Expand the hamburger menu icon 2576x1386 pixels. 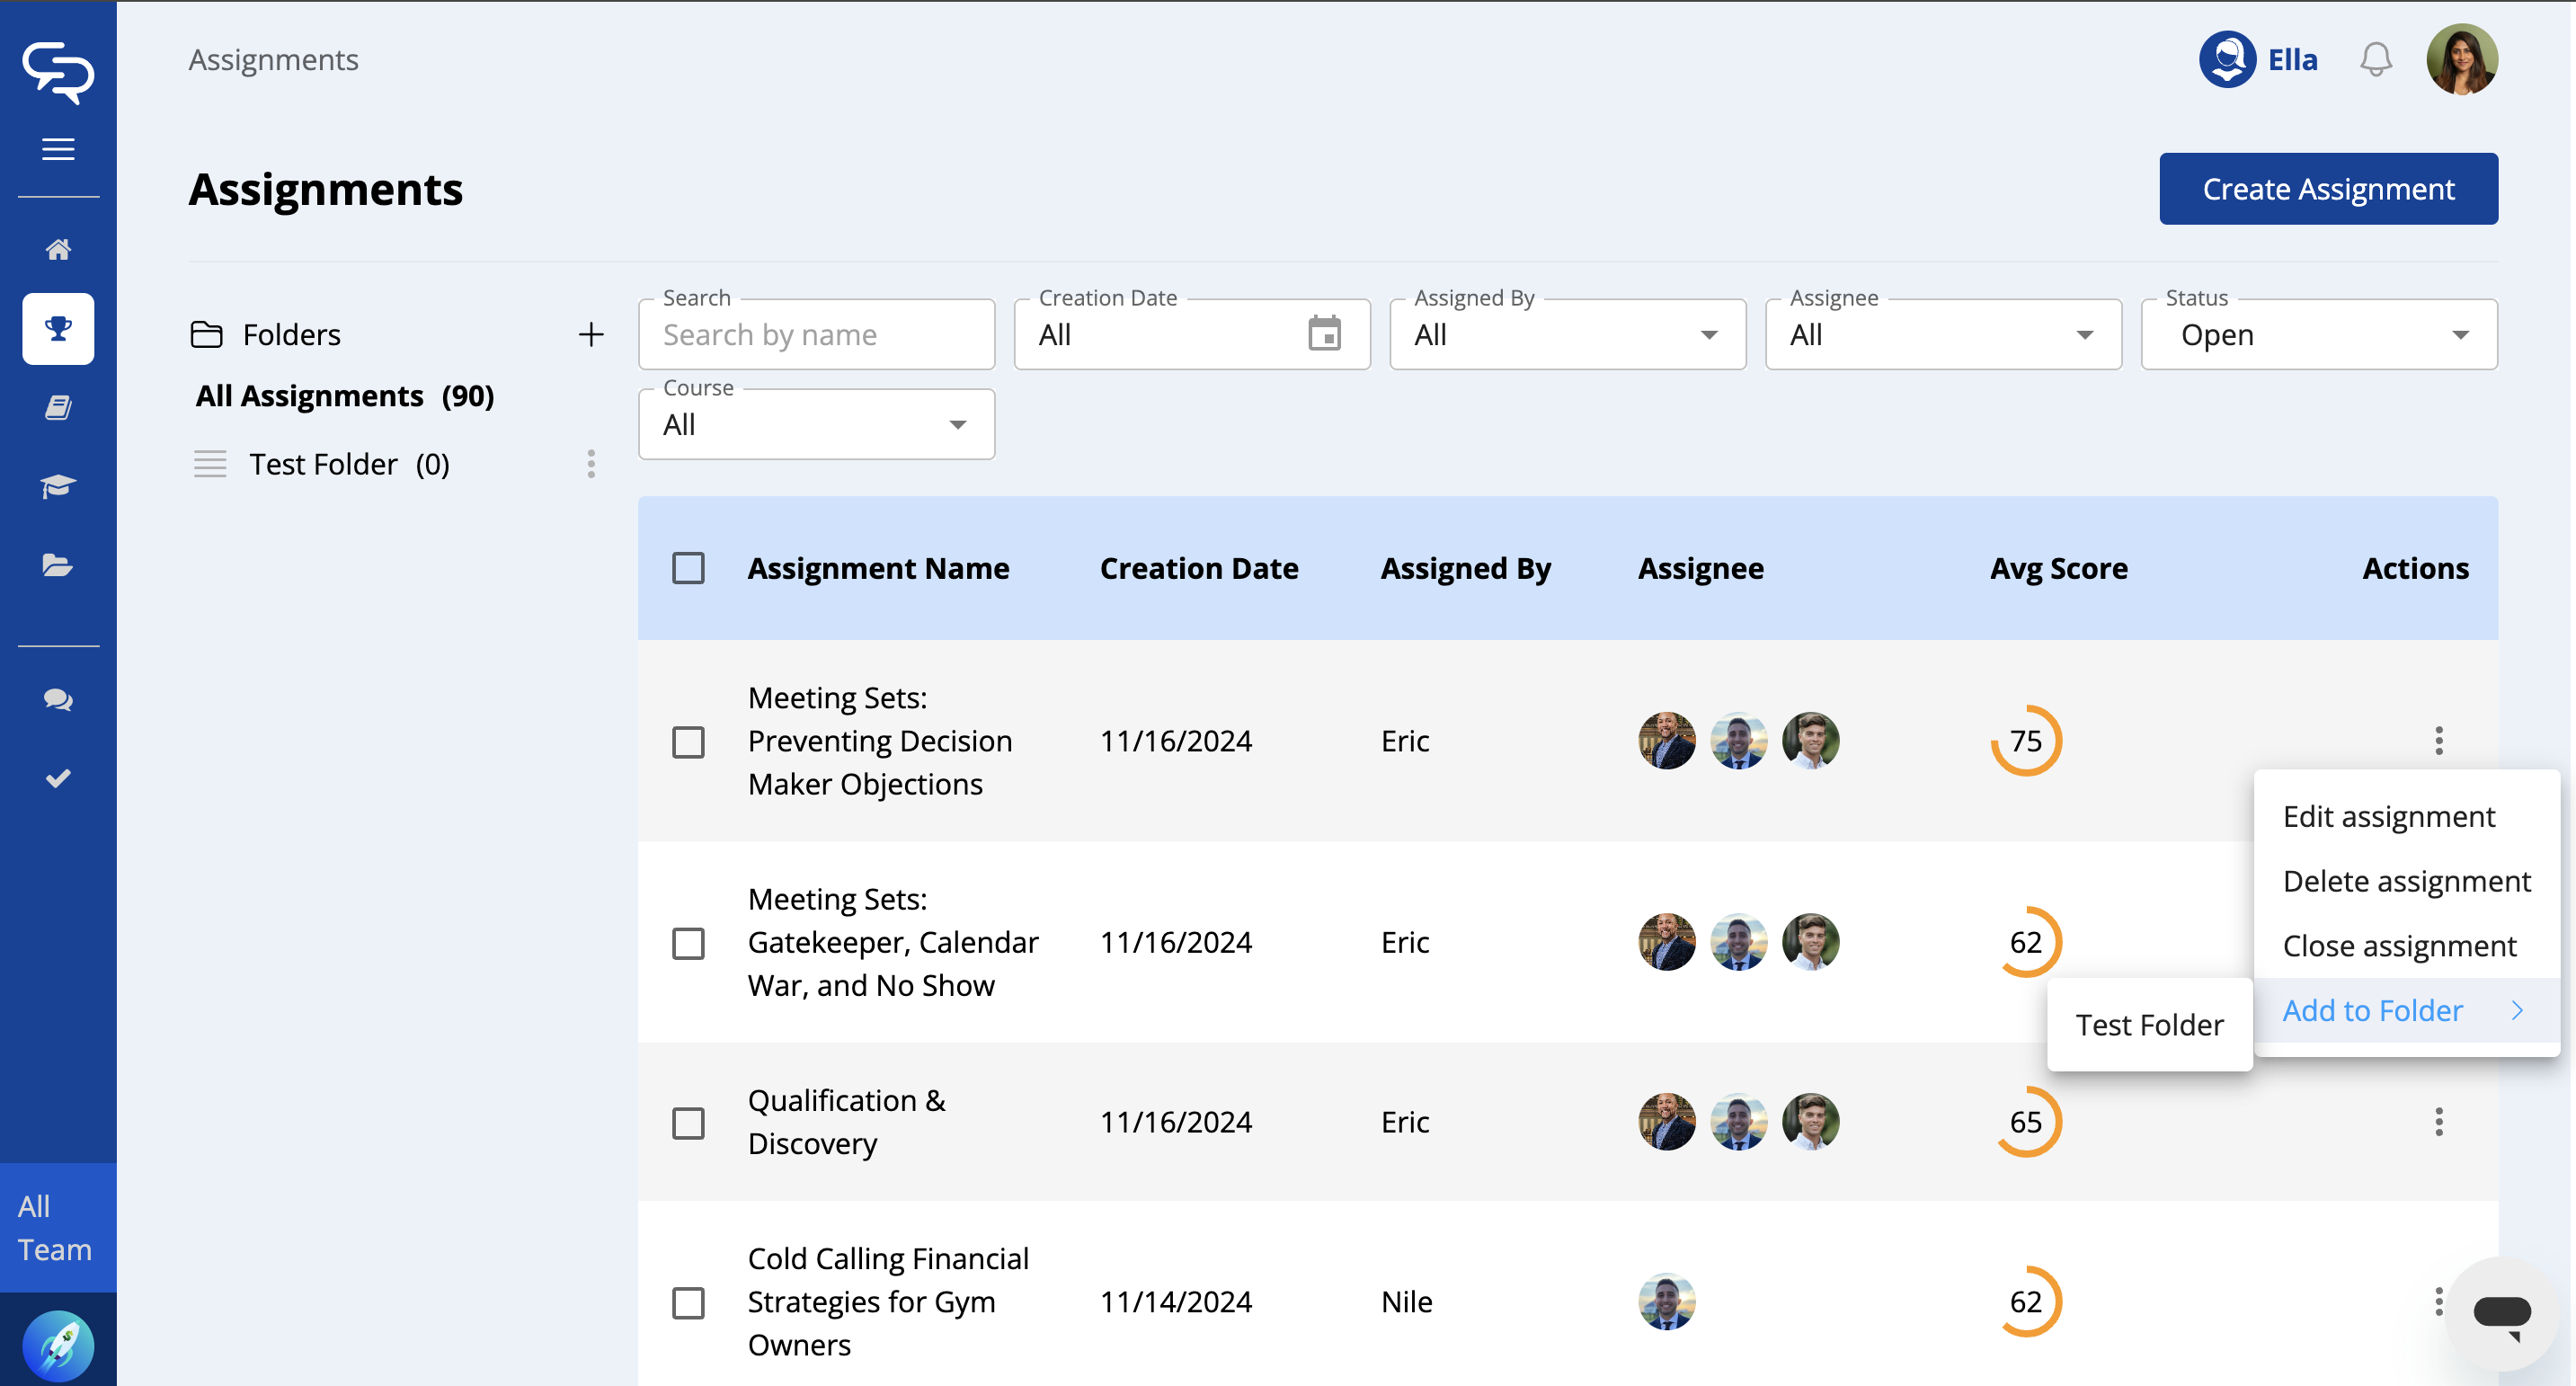point(58,149)
